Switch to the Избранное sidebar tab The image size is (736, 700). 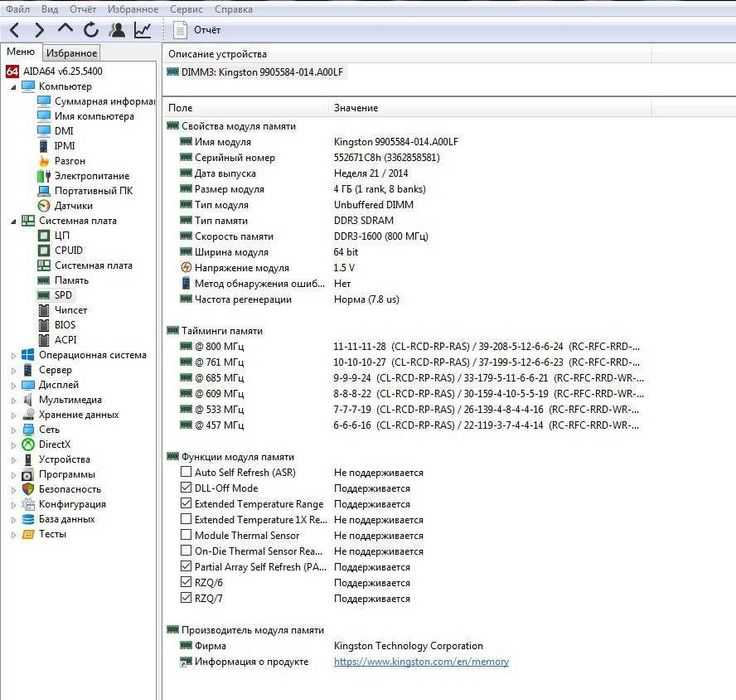[x=71, y=53]
